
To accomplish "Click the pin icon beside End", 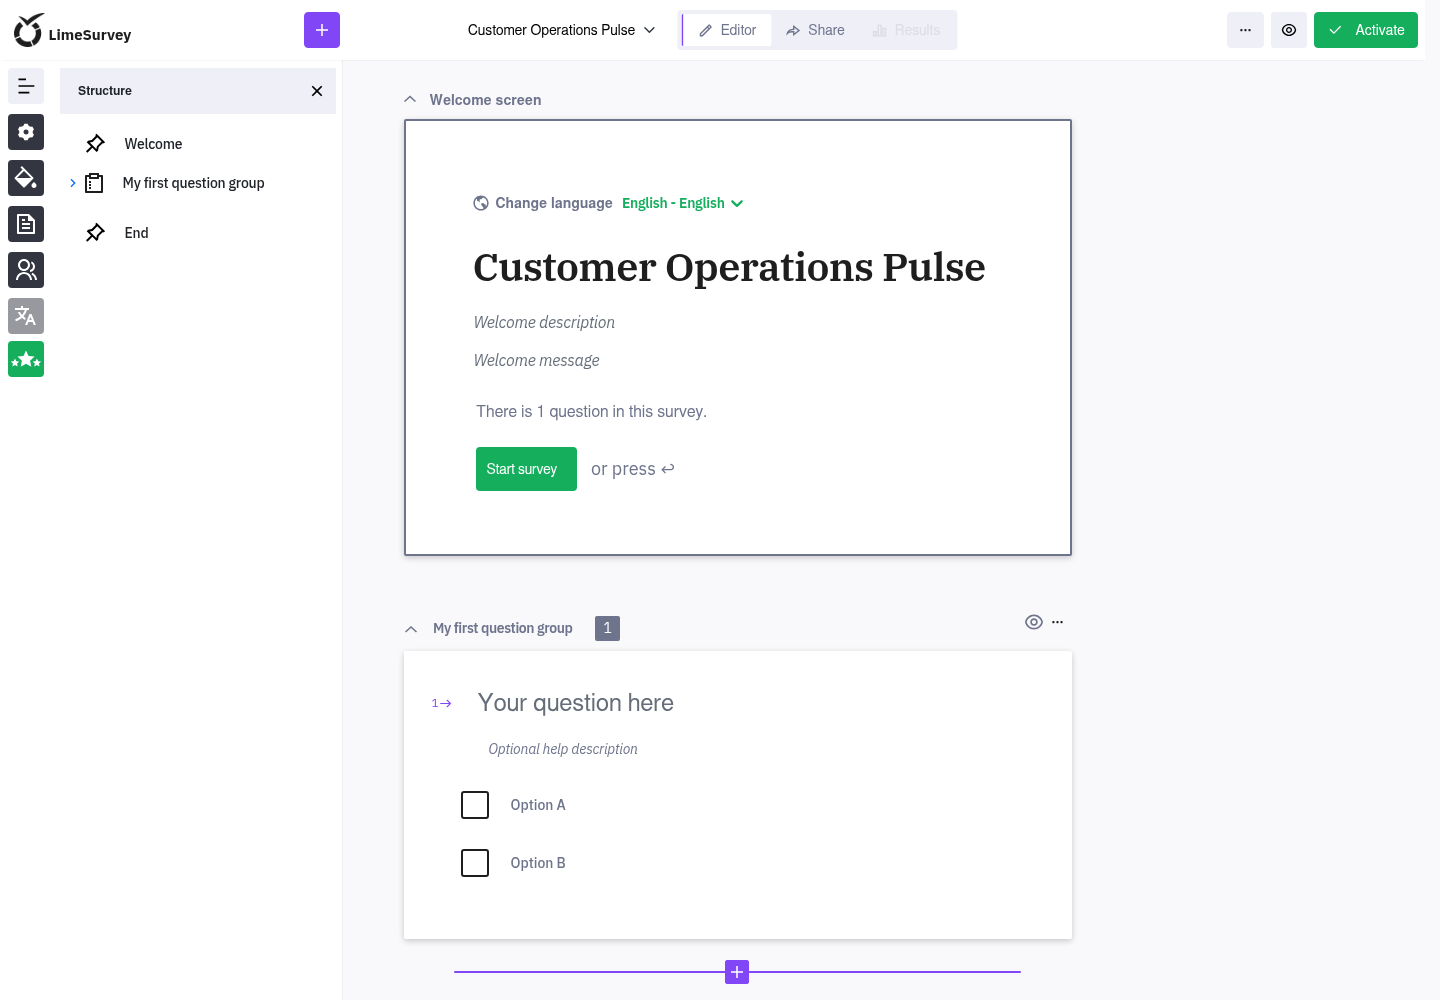I will point(95,233).
